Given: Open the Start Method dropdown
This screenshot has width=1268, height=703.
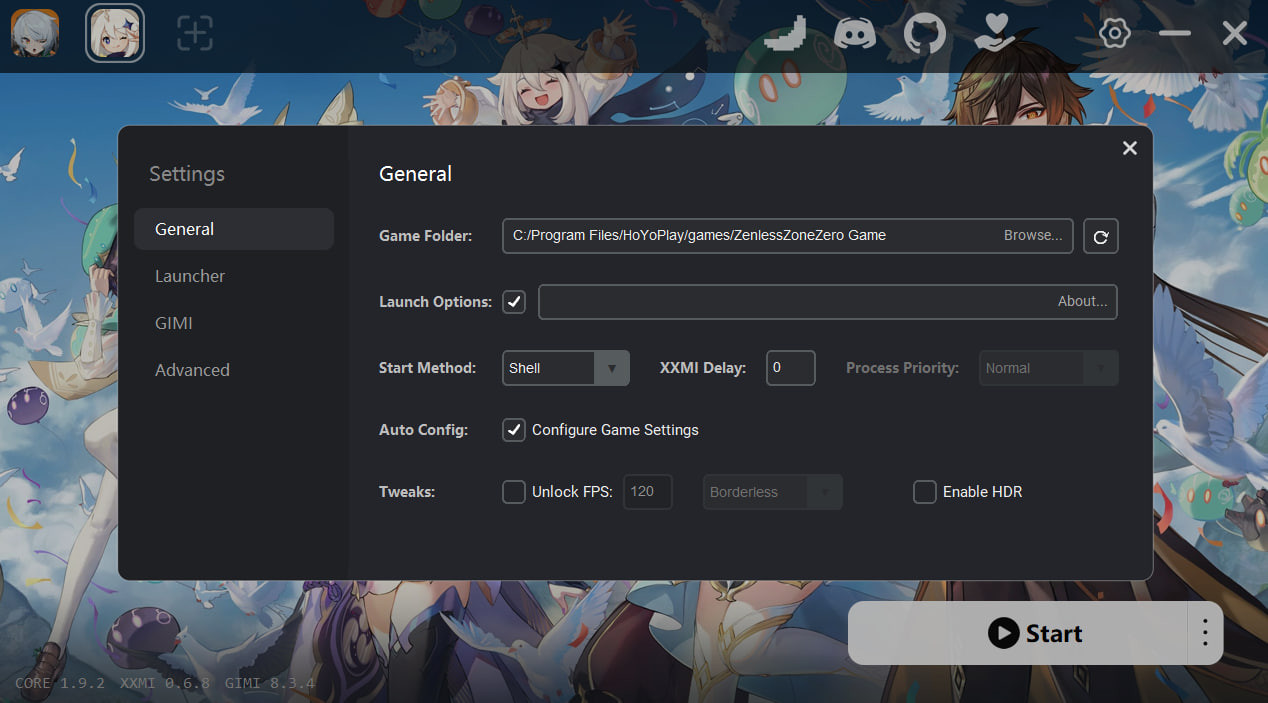Looking at the screenshot, I should click(x=566, y=368).
